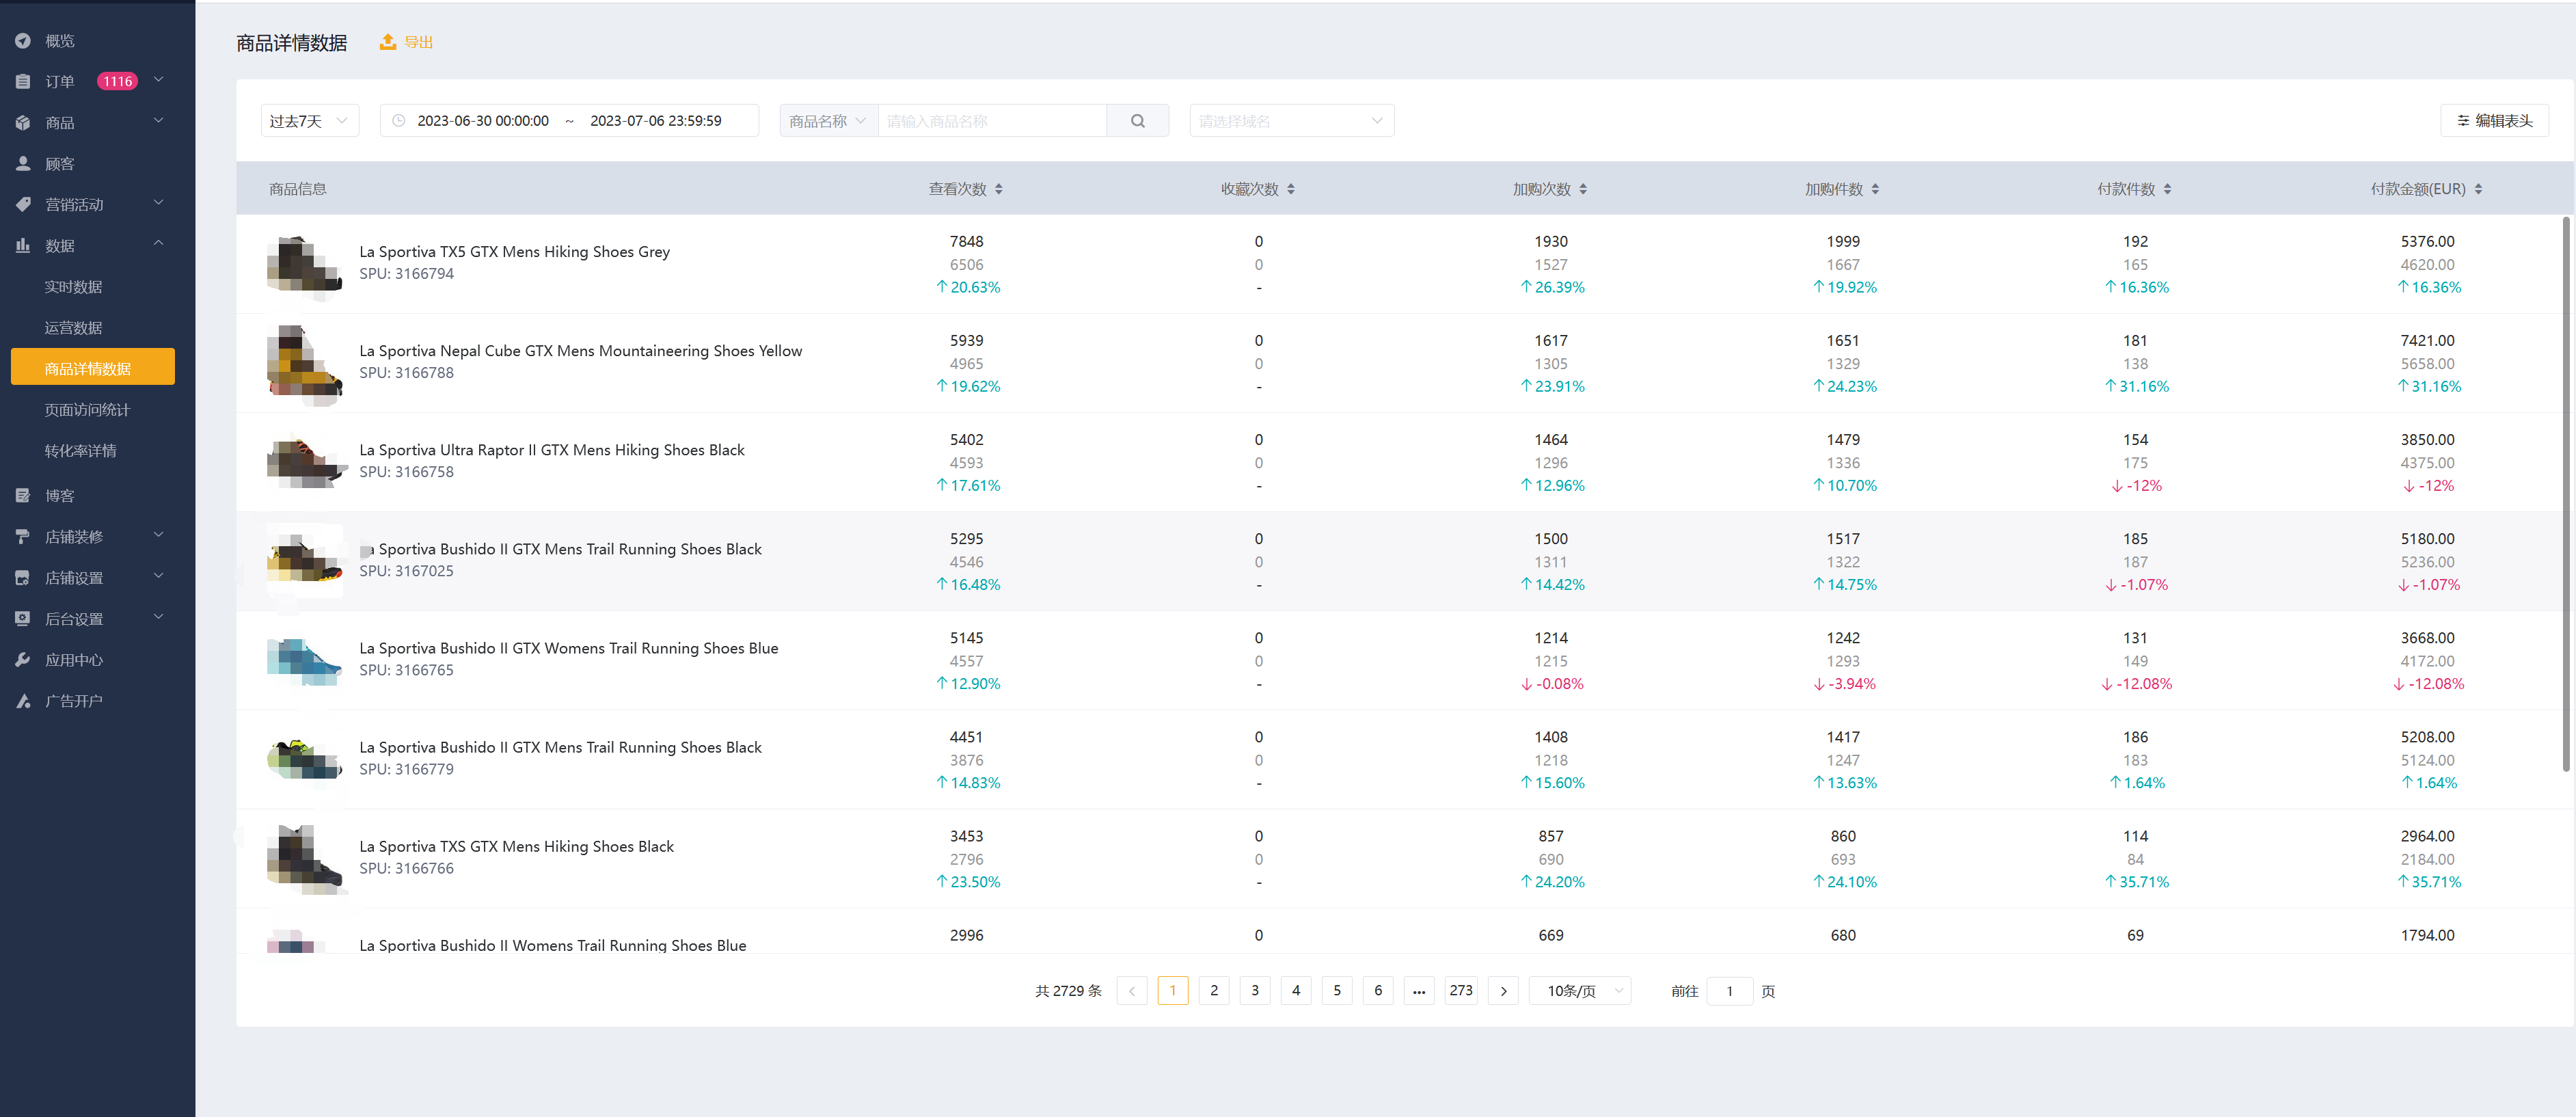The height and width of the screenshot is (1117, 2576).
Task: Expand the 商品 menu chevron
Action: click(159, 121)
